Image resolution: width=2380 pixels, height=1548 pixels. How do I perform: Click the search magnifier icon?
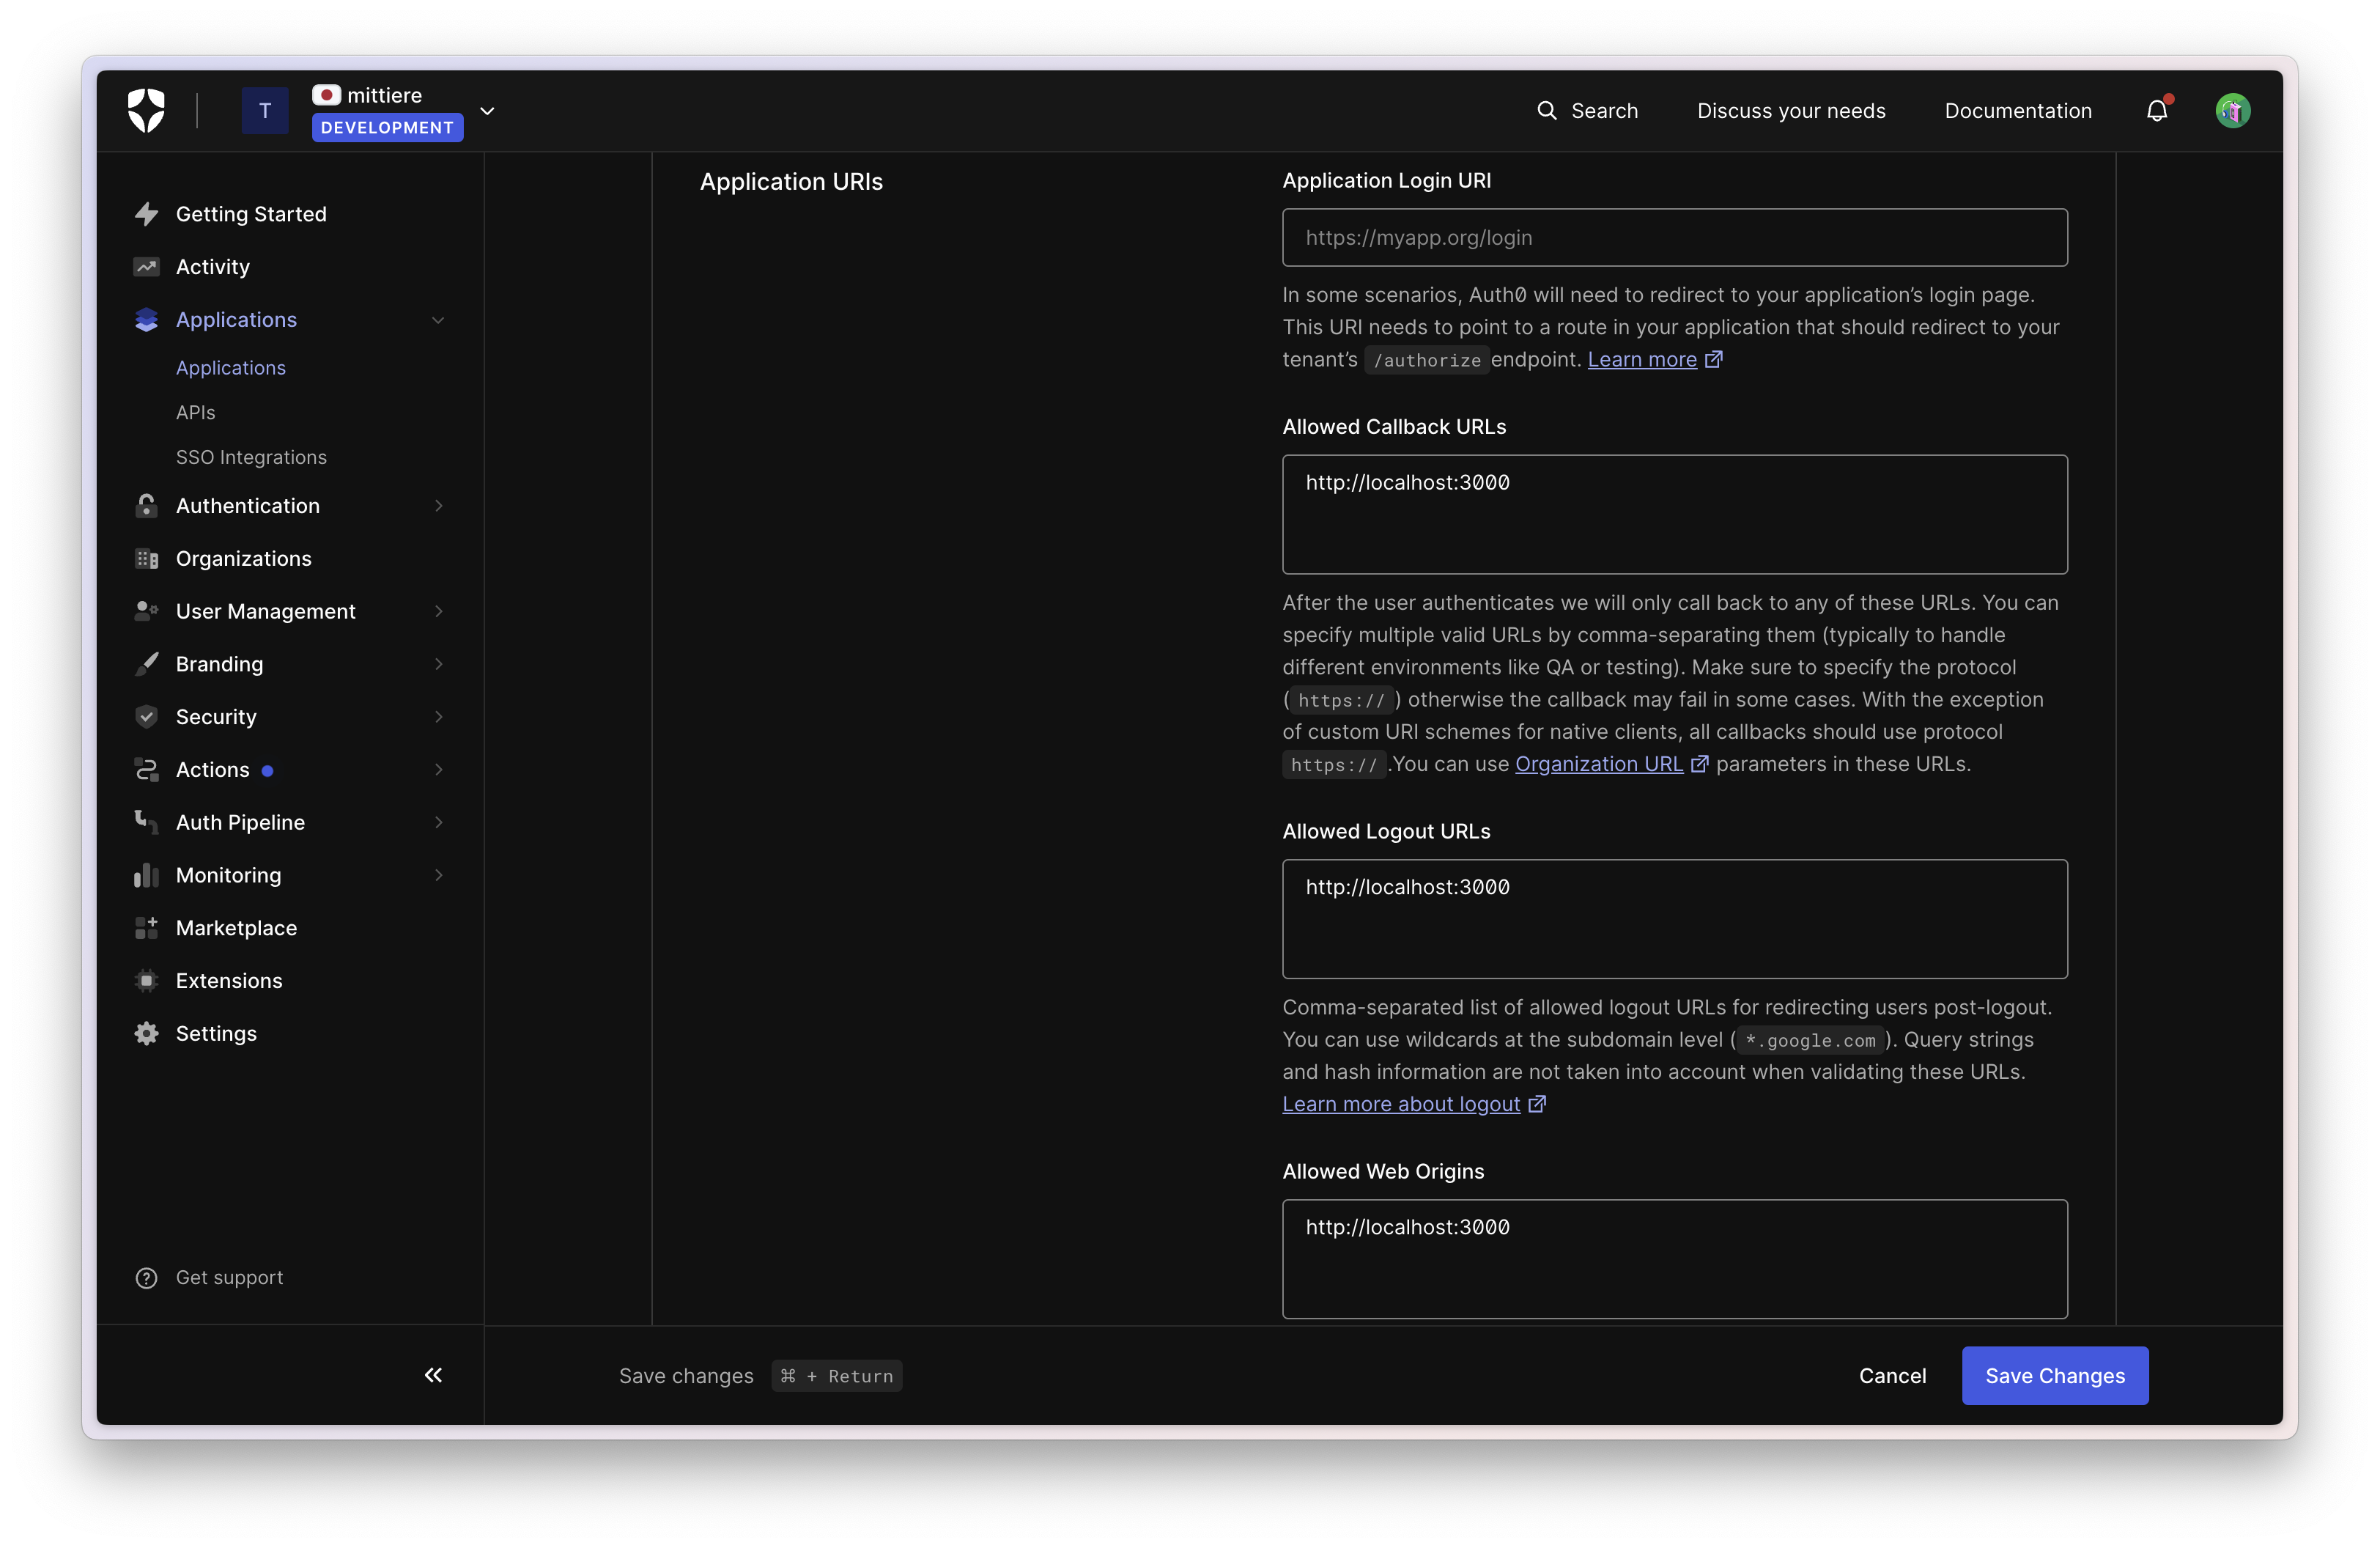pos(1546,110)
